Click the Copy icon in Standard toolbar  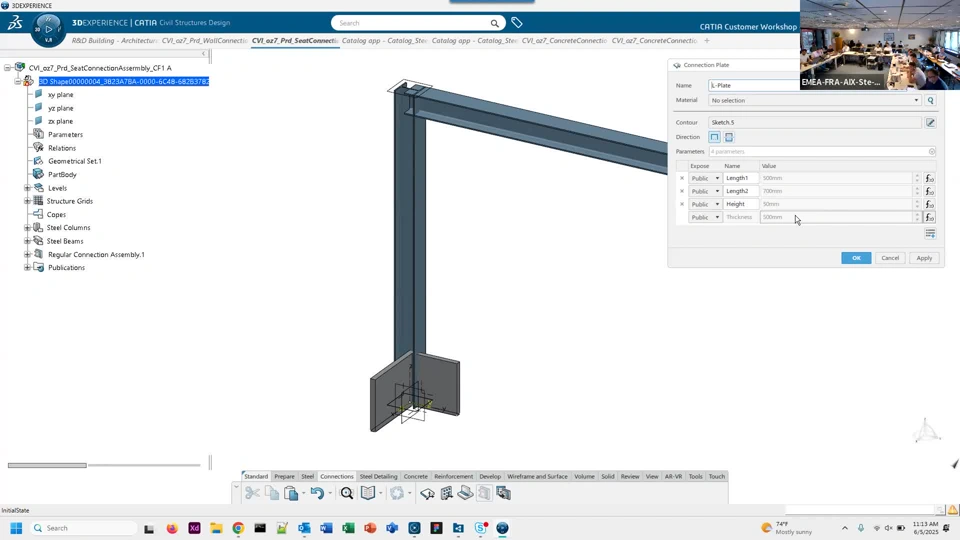tap(272, 493)
